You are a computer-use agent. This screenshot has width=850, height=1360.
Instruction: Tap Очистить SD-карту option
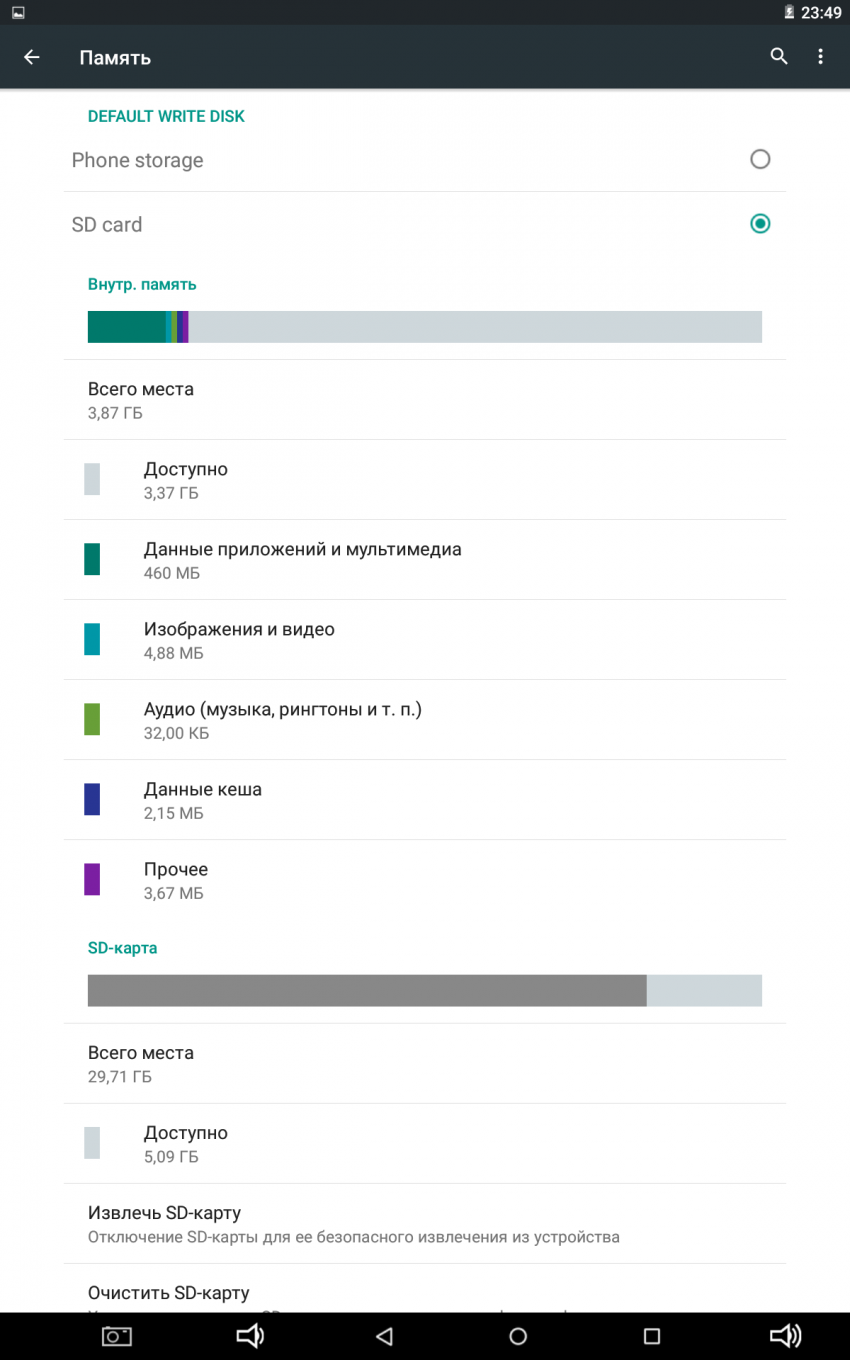pos(169,1293)
